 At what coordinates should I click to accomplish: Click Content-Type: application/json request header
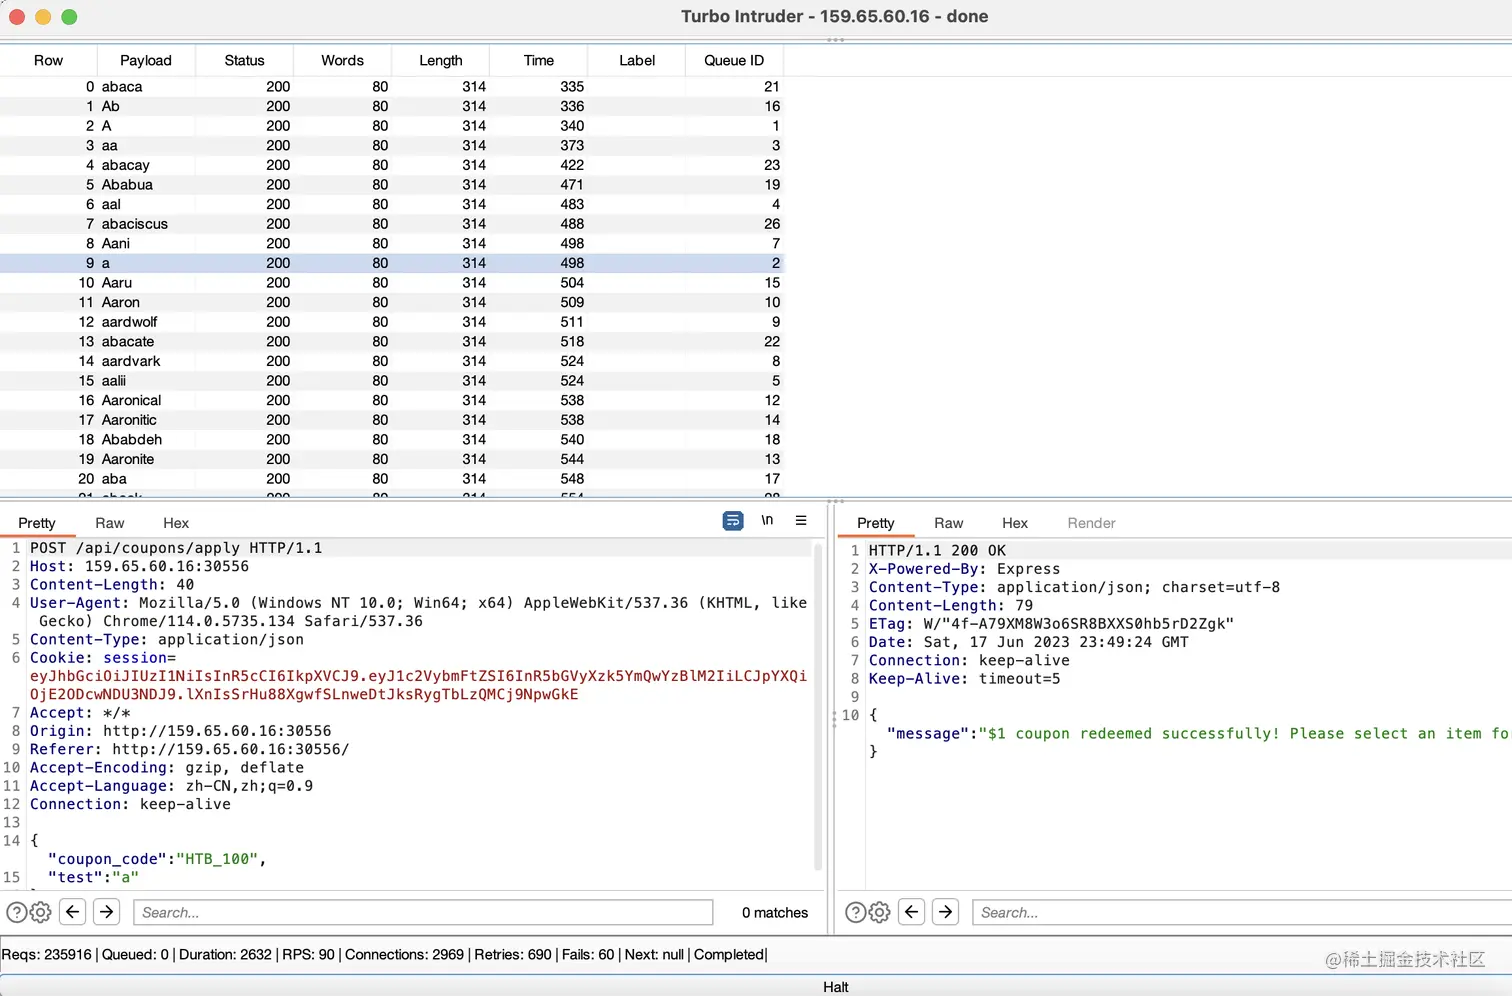pos(167,639)
